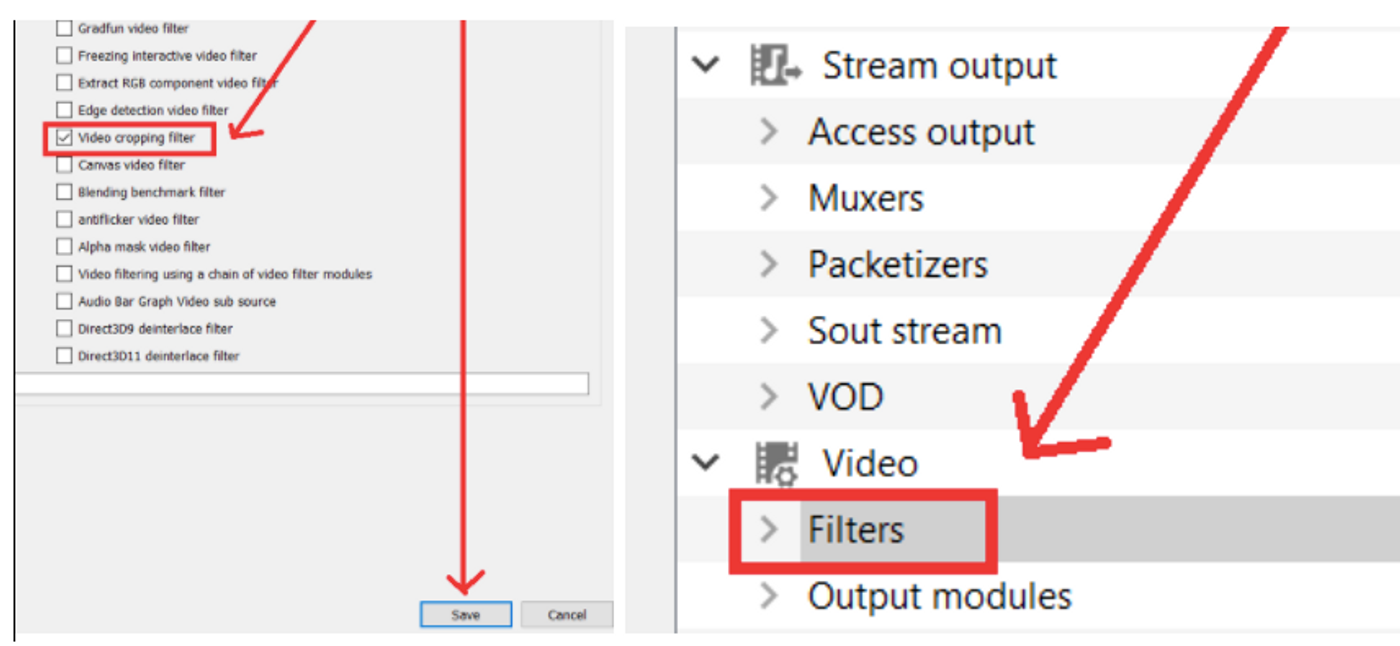The width and height of the screenshot is (1400, 646).
Task: Expand the Muxers node arrow
Action: (x=768, y=198)
